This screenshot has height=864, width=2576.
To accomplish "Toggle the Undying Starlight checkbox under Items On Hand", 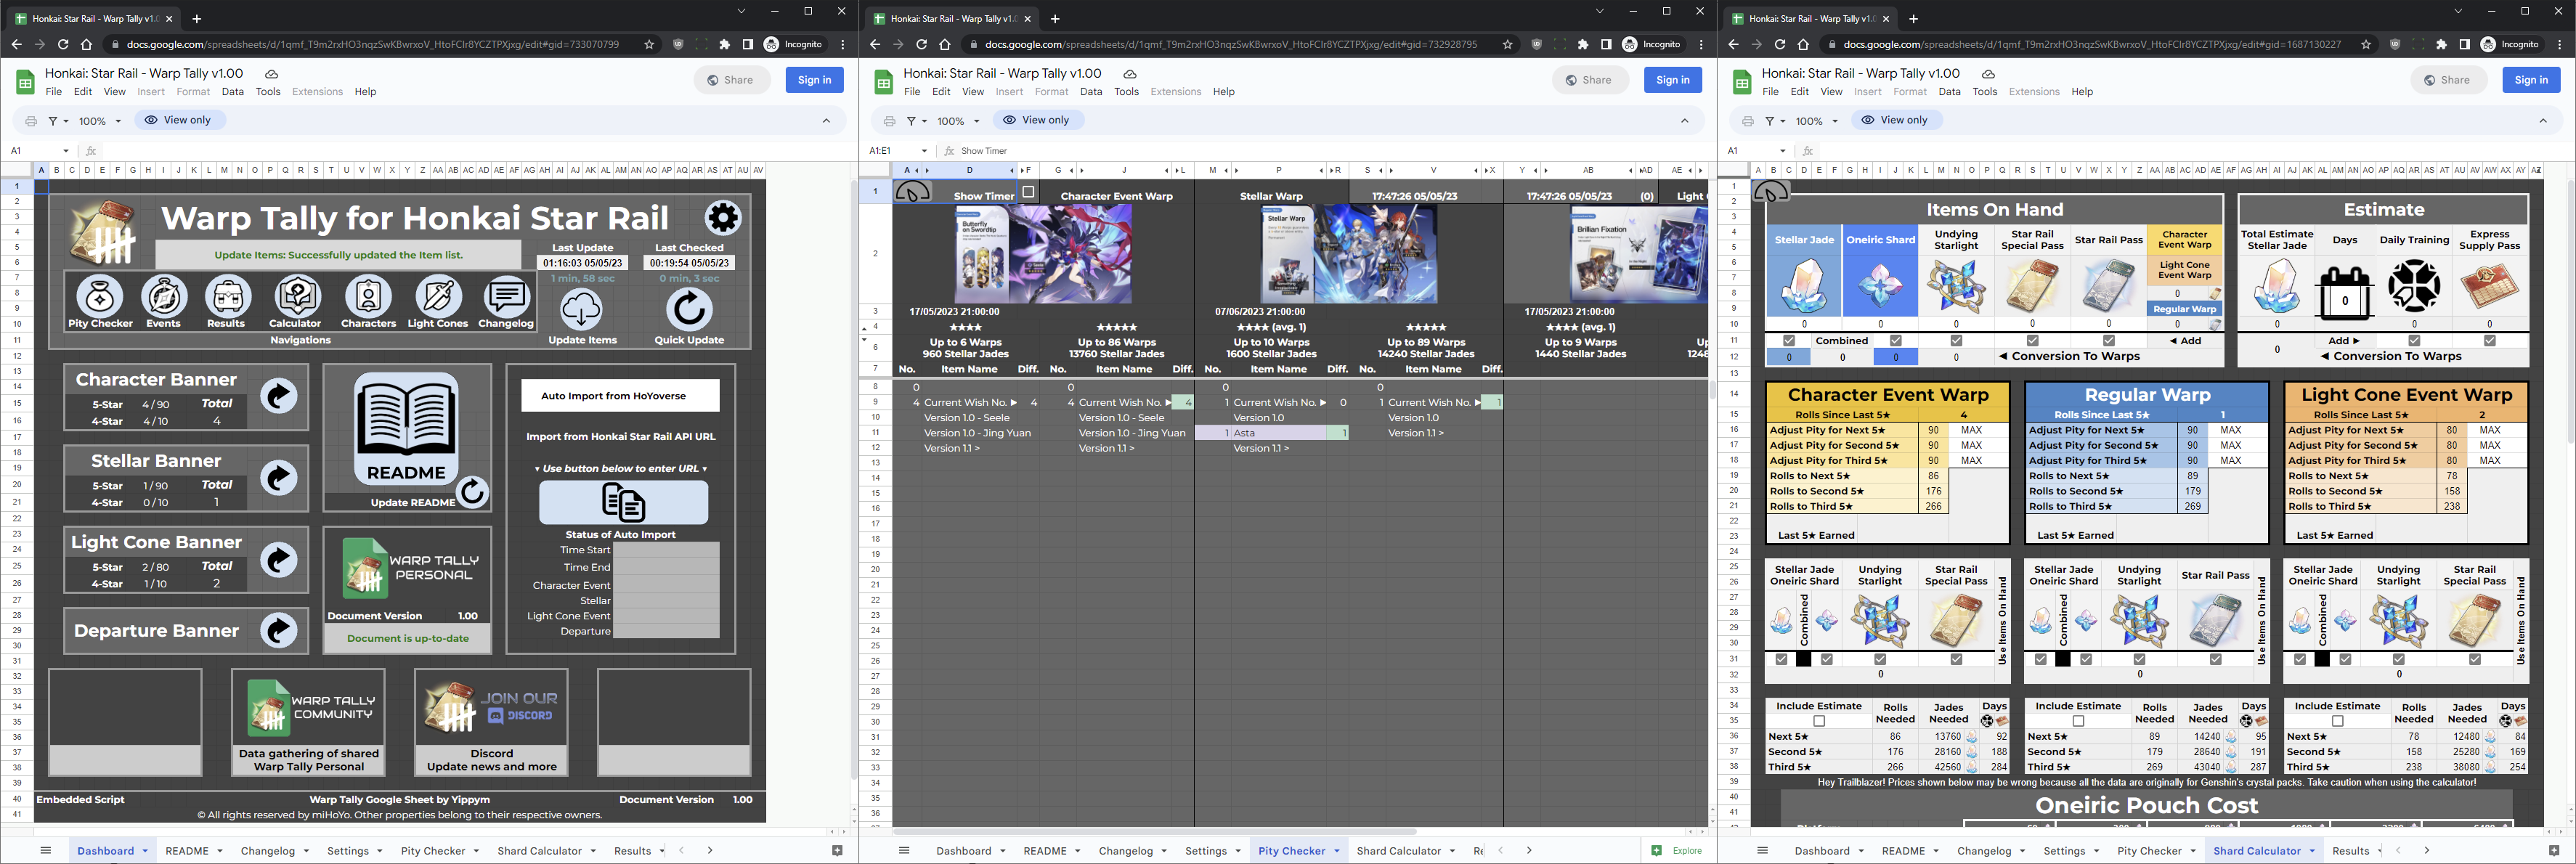I will 1956,341.
